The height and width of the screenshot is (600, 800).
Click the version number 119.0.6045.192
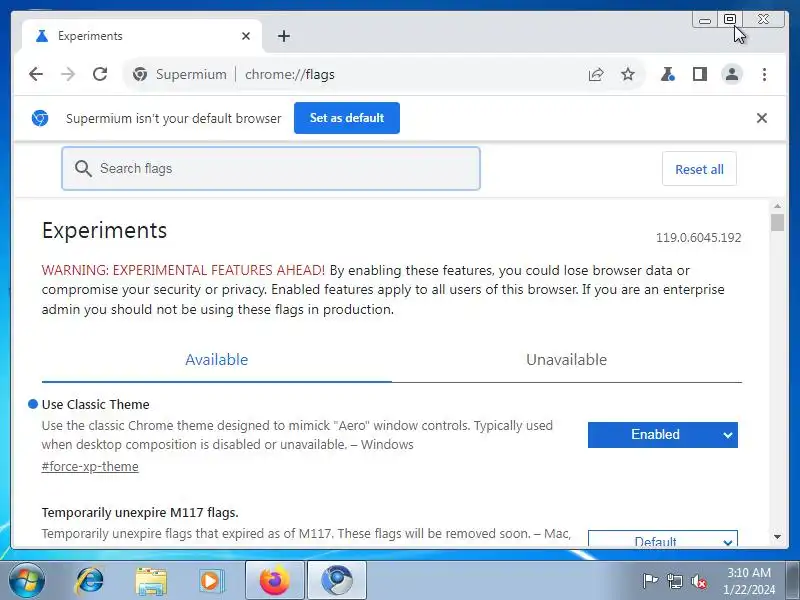tap(698, 238)
